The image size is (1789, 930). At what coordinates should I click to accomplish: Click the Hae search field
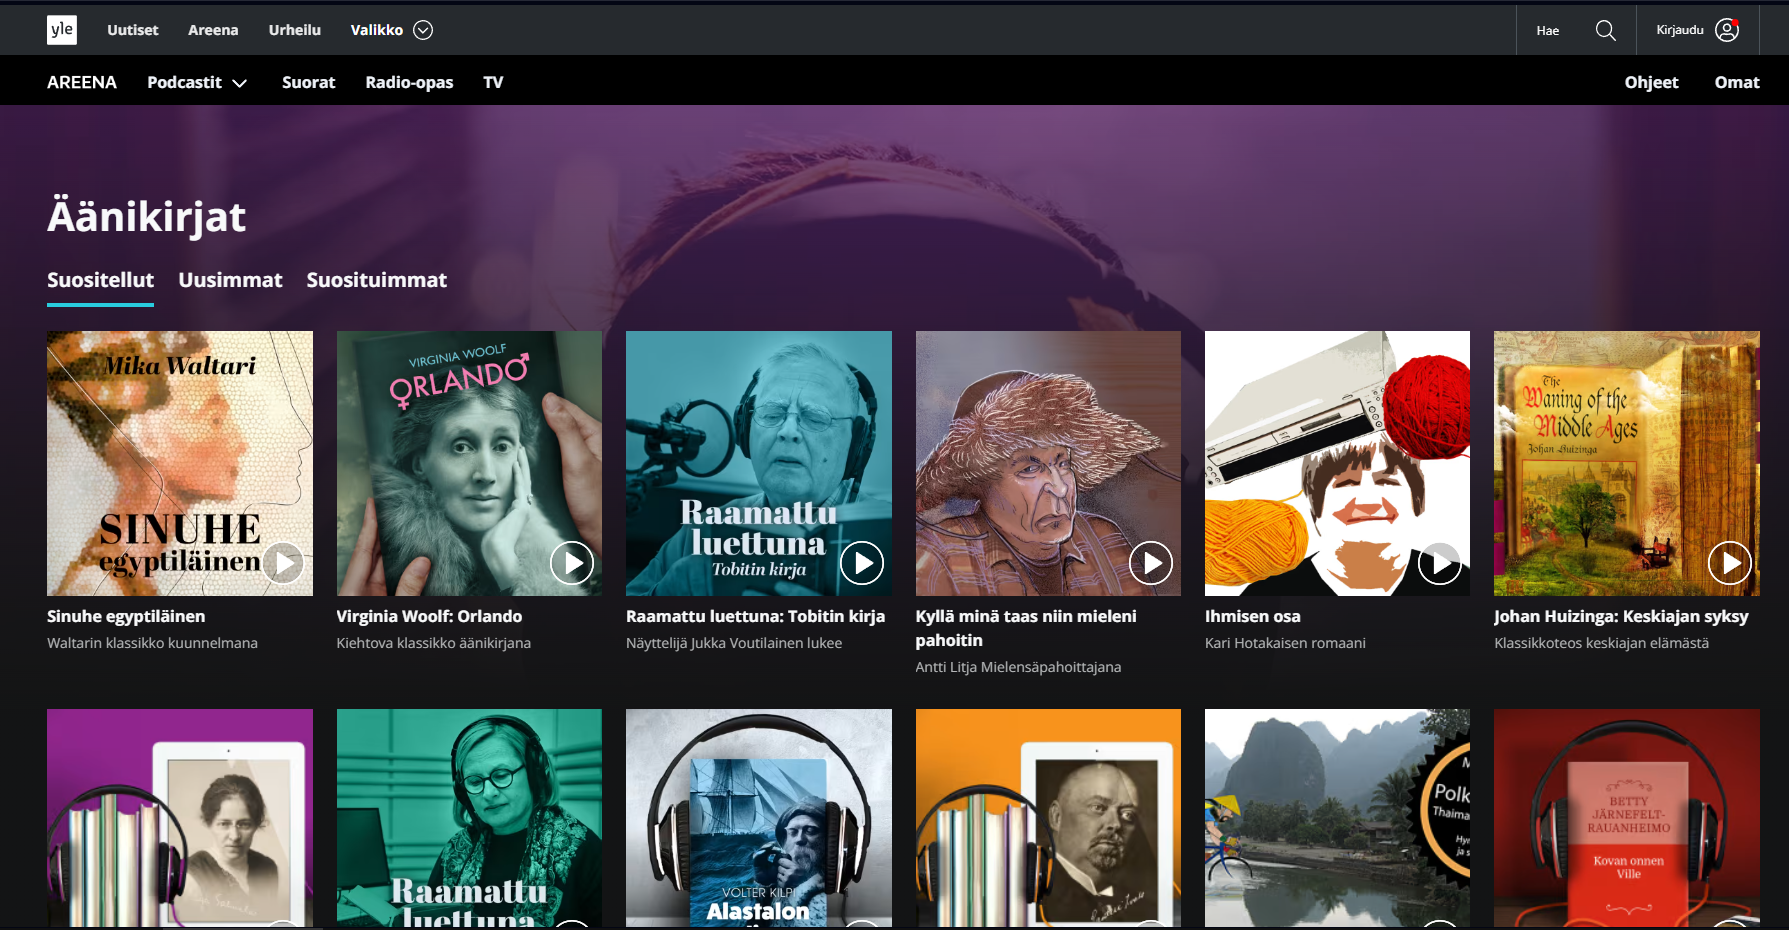(x=1548, y=31)
